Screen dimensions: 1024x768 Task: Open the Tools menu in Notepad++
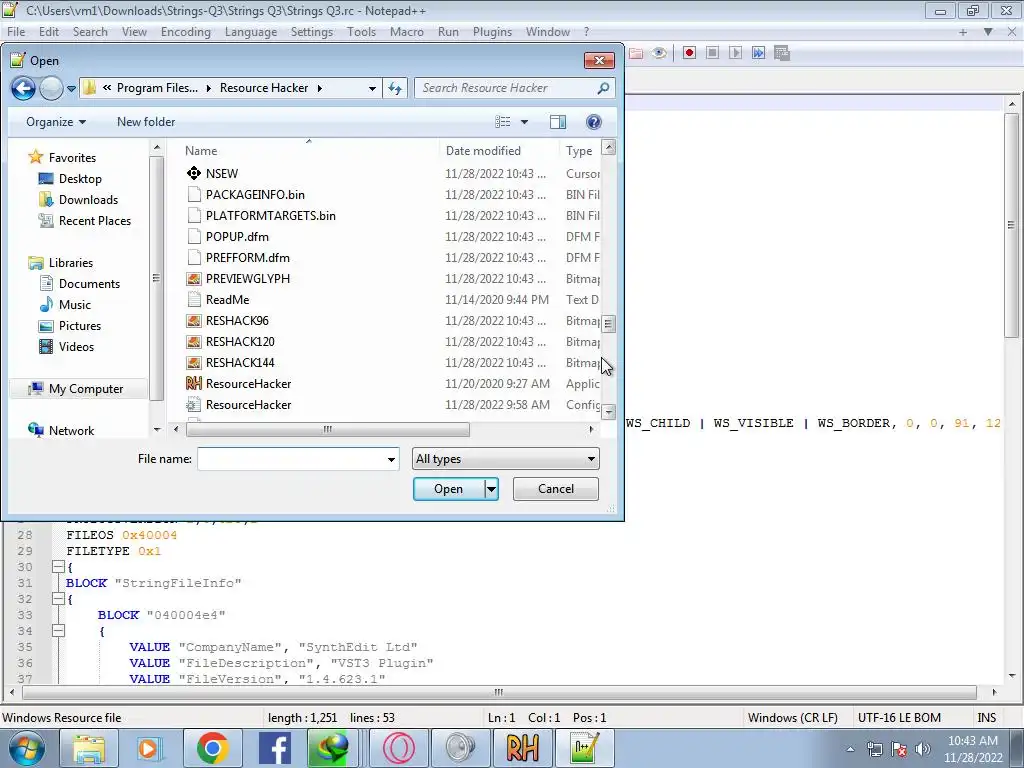coord(361,32)
